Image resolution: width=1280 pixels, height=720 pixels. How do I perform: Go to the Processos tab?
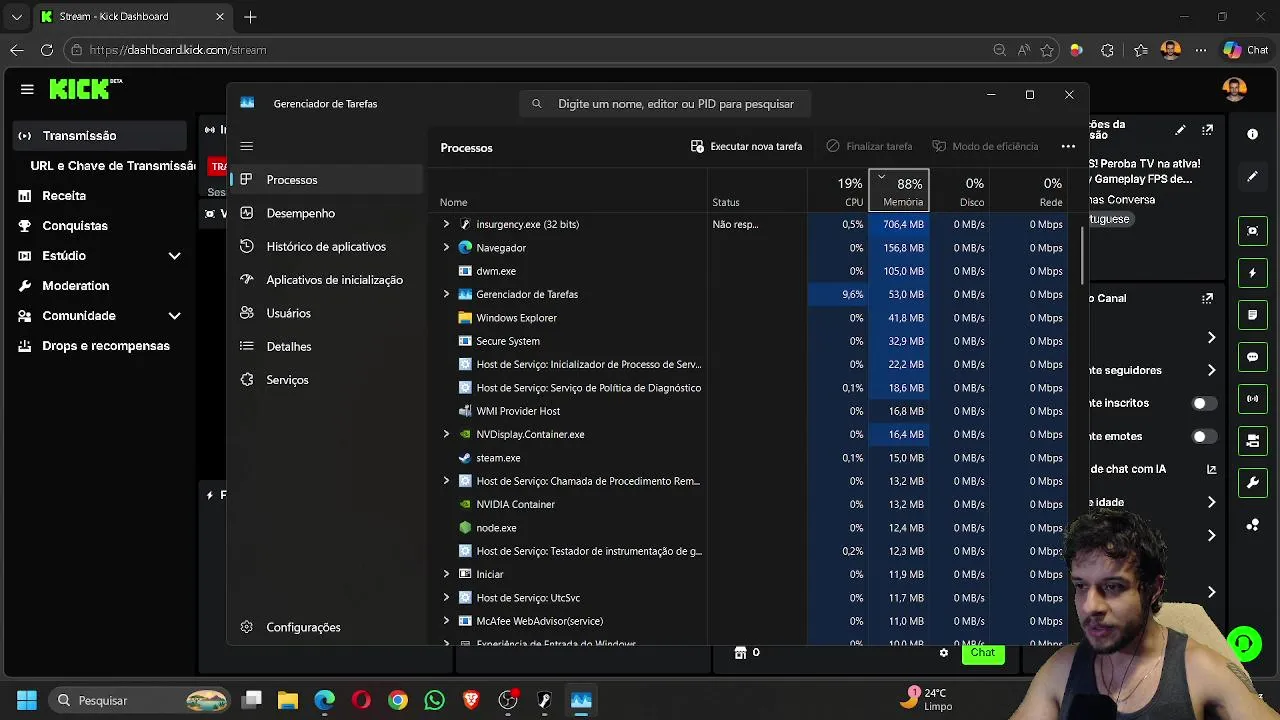(x=328, y=180)
